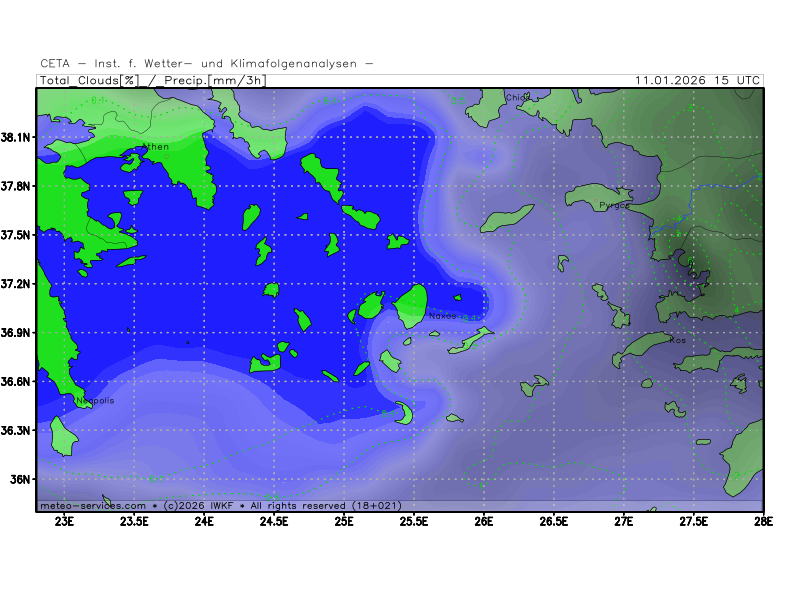Click the 24.5E longitude tick label
The image size is (800, 600).
pos(274,521)
